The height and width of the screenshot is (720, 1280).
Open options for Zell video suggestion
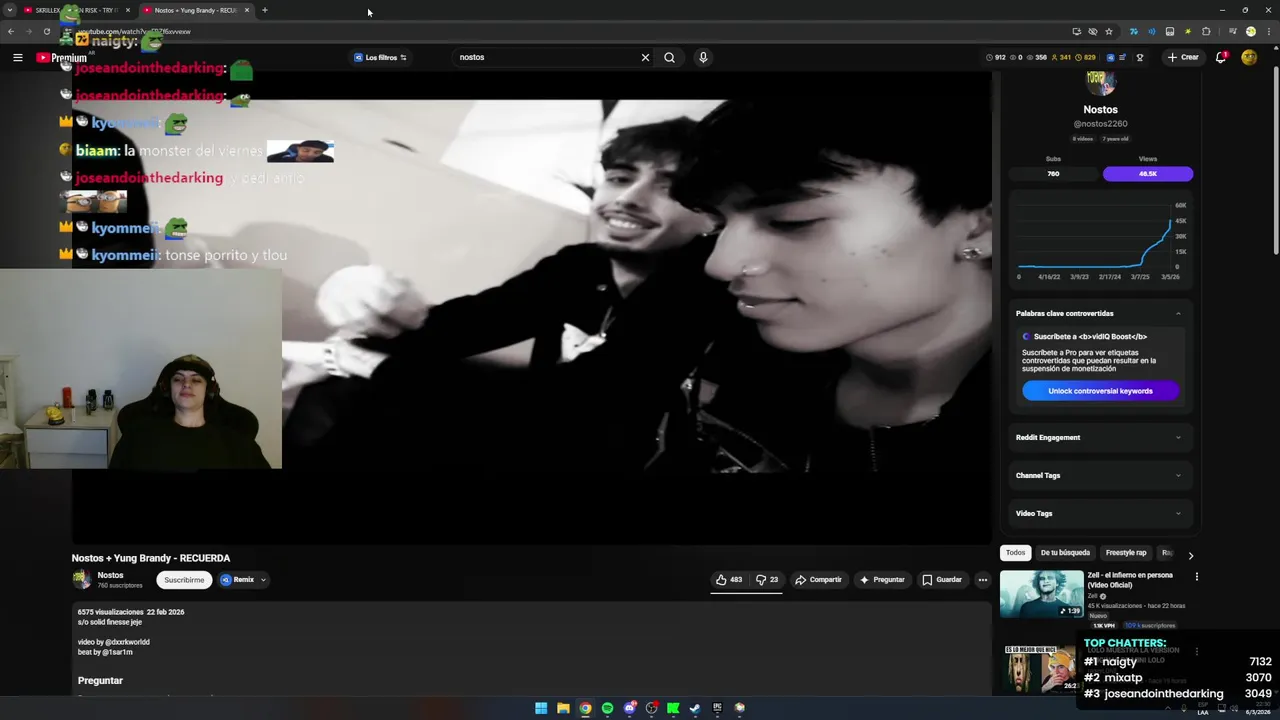coord(1196,576)
